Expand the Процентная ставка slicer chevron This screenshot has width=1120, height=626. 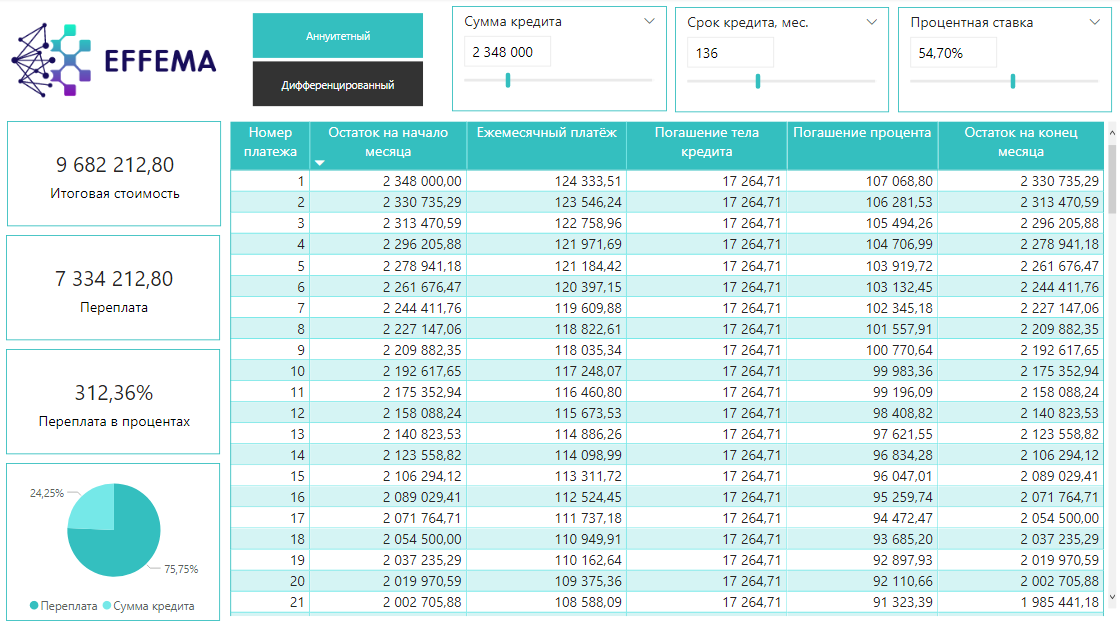(1094, 22)
